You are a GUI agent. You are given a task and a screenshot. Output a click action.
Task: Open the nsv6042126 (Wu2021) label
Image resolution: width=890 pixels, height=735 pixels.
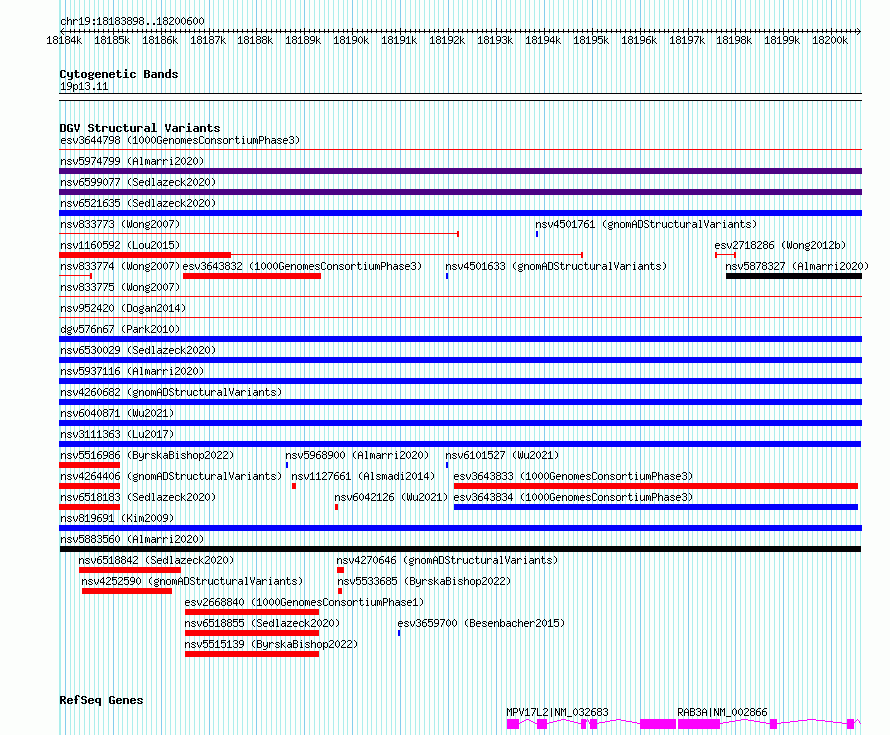[391, 497]
